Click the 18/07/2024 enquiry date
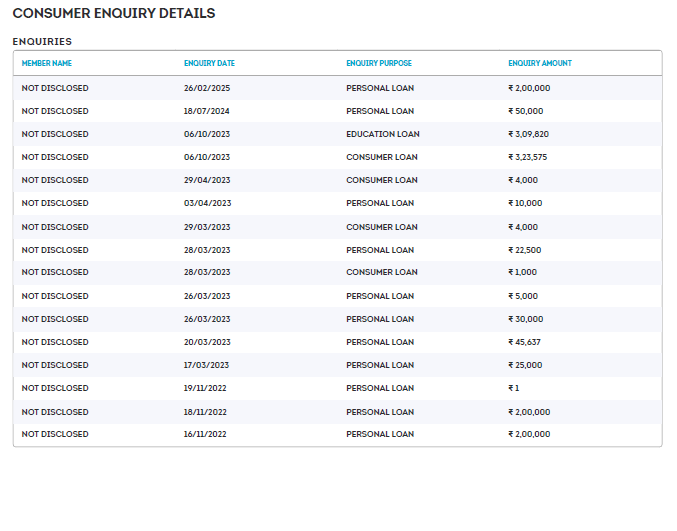This screenshot has height=531, width=677. 207,111
